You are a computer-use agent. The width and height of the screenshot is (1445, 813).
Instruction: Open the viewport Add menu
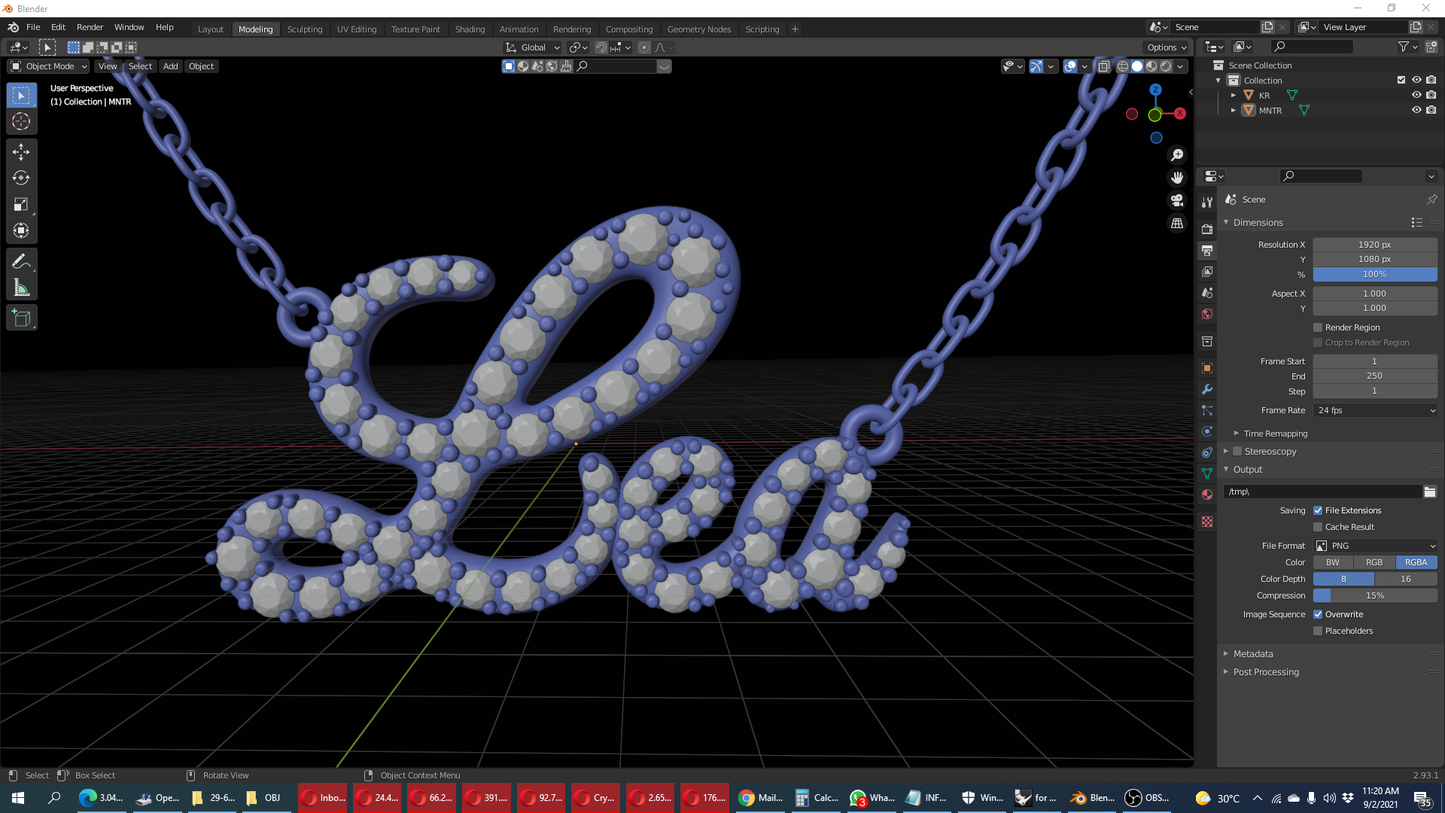pos(171,66)
